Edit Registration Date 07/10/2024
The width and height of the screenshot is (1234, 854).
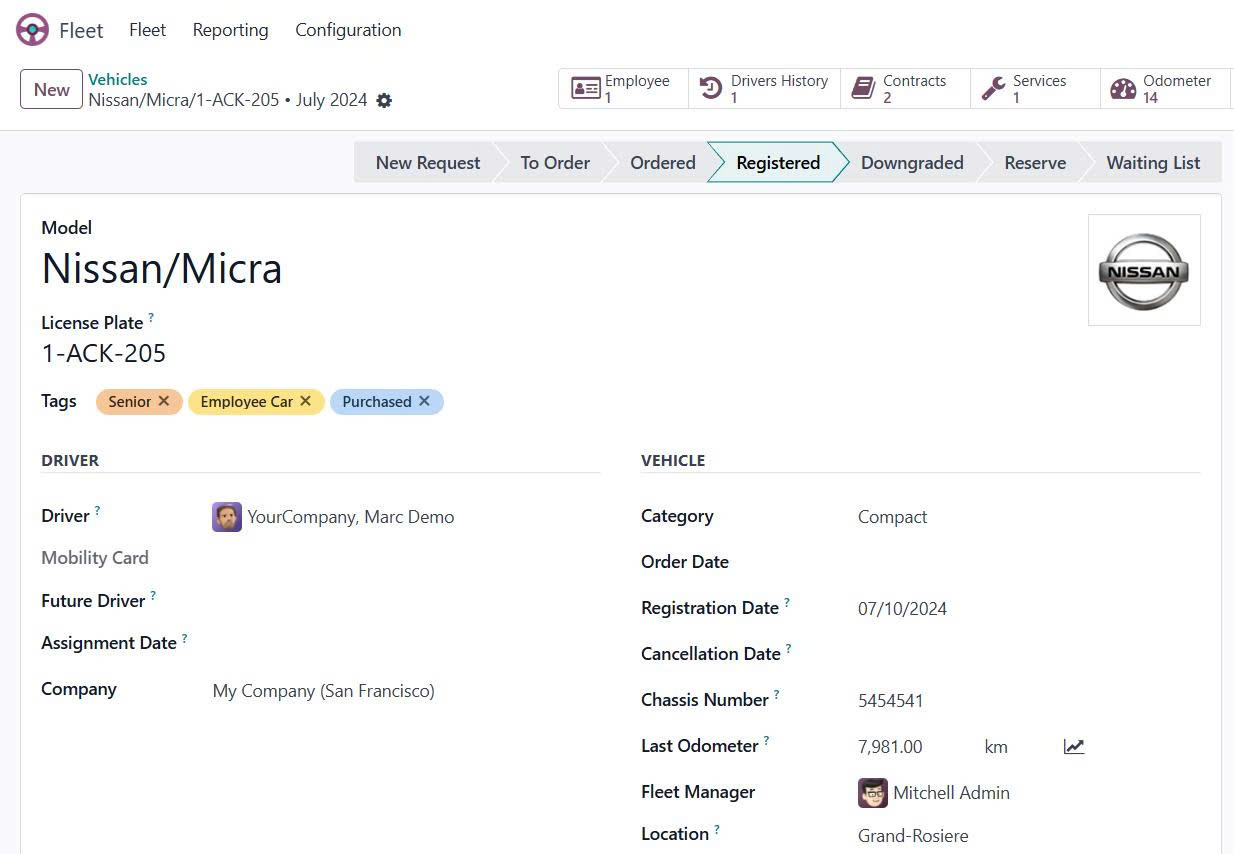click(1028, 609)
